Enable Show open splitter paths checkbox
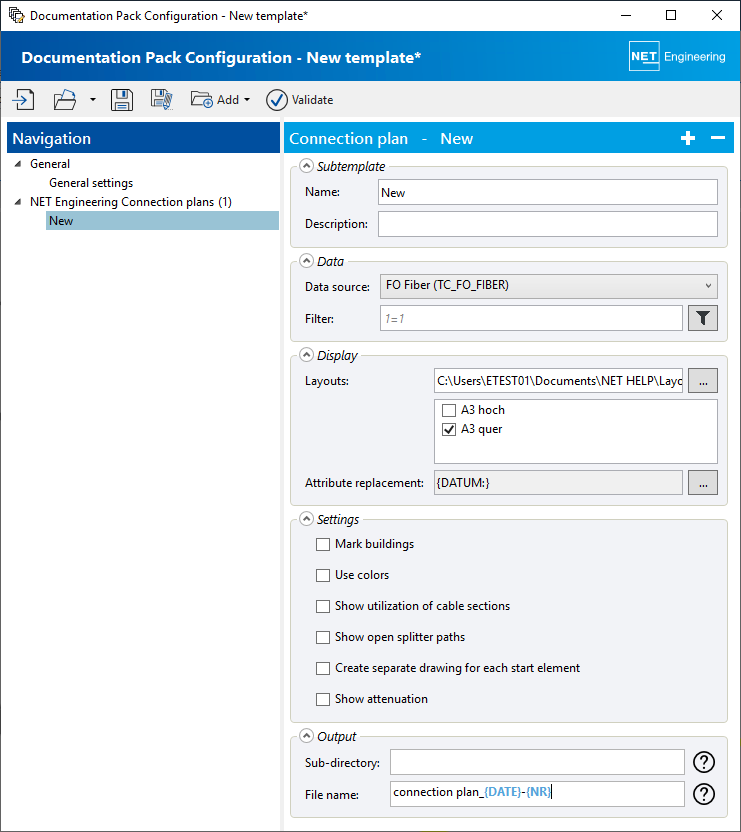Image resolution: width=741 pixels, height=832 pixels. [x=323, y=637]
